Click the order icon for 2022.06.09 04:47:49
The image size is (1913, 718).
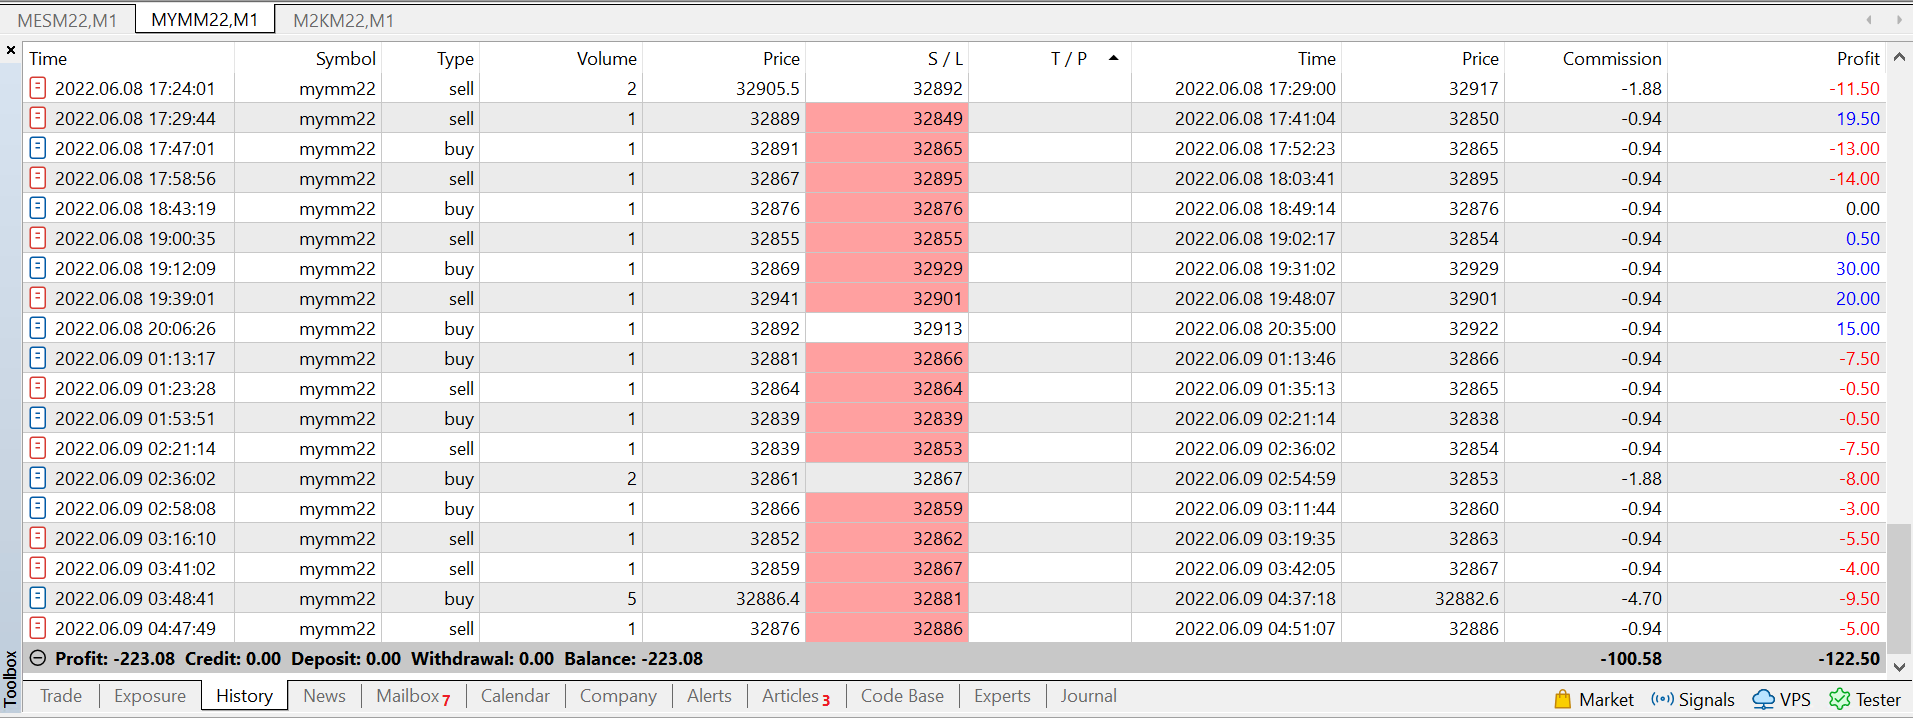point(38,628)
